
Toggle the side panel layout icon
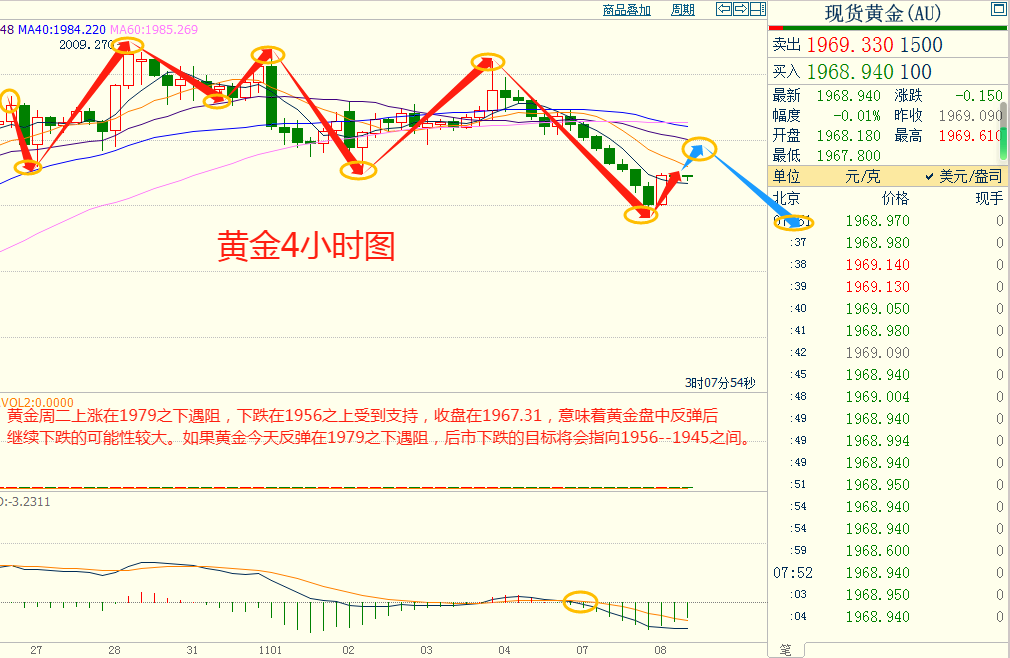click(x=758, y=9)
